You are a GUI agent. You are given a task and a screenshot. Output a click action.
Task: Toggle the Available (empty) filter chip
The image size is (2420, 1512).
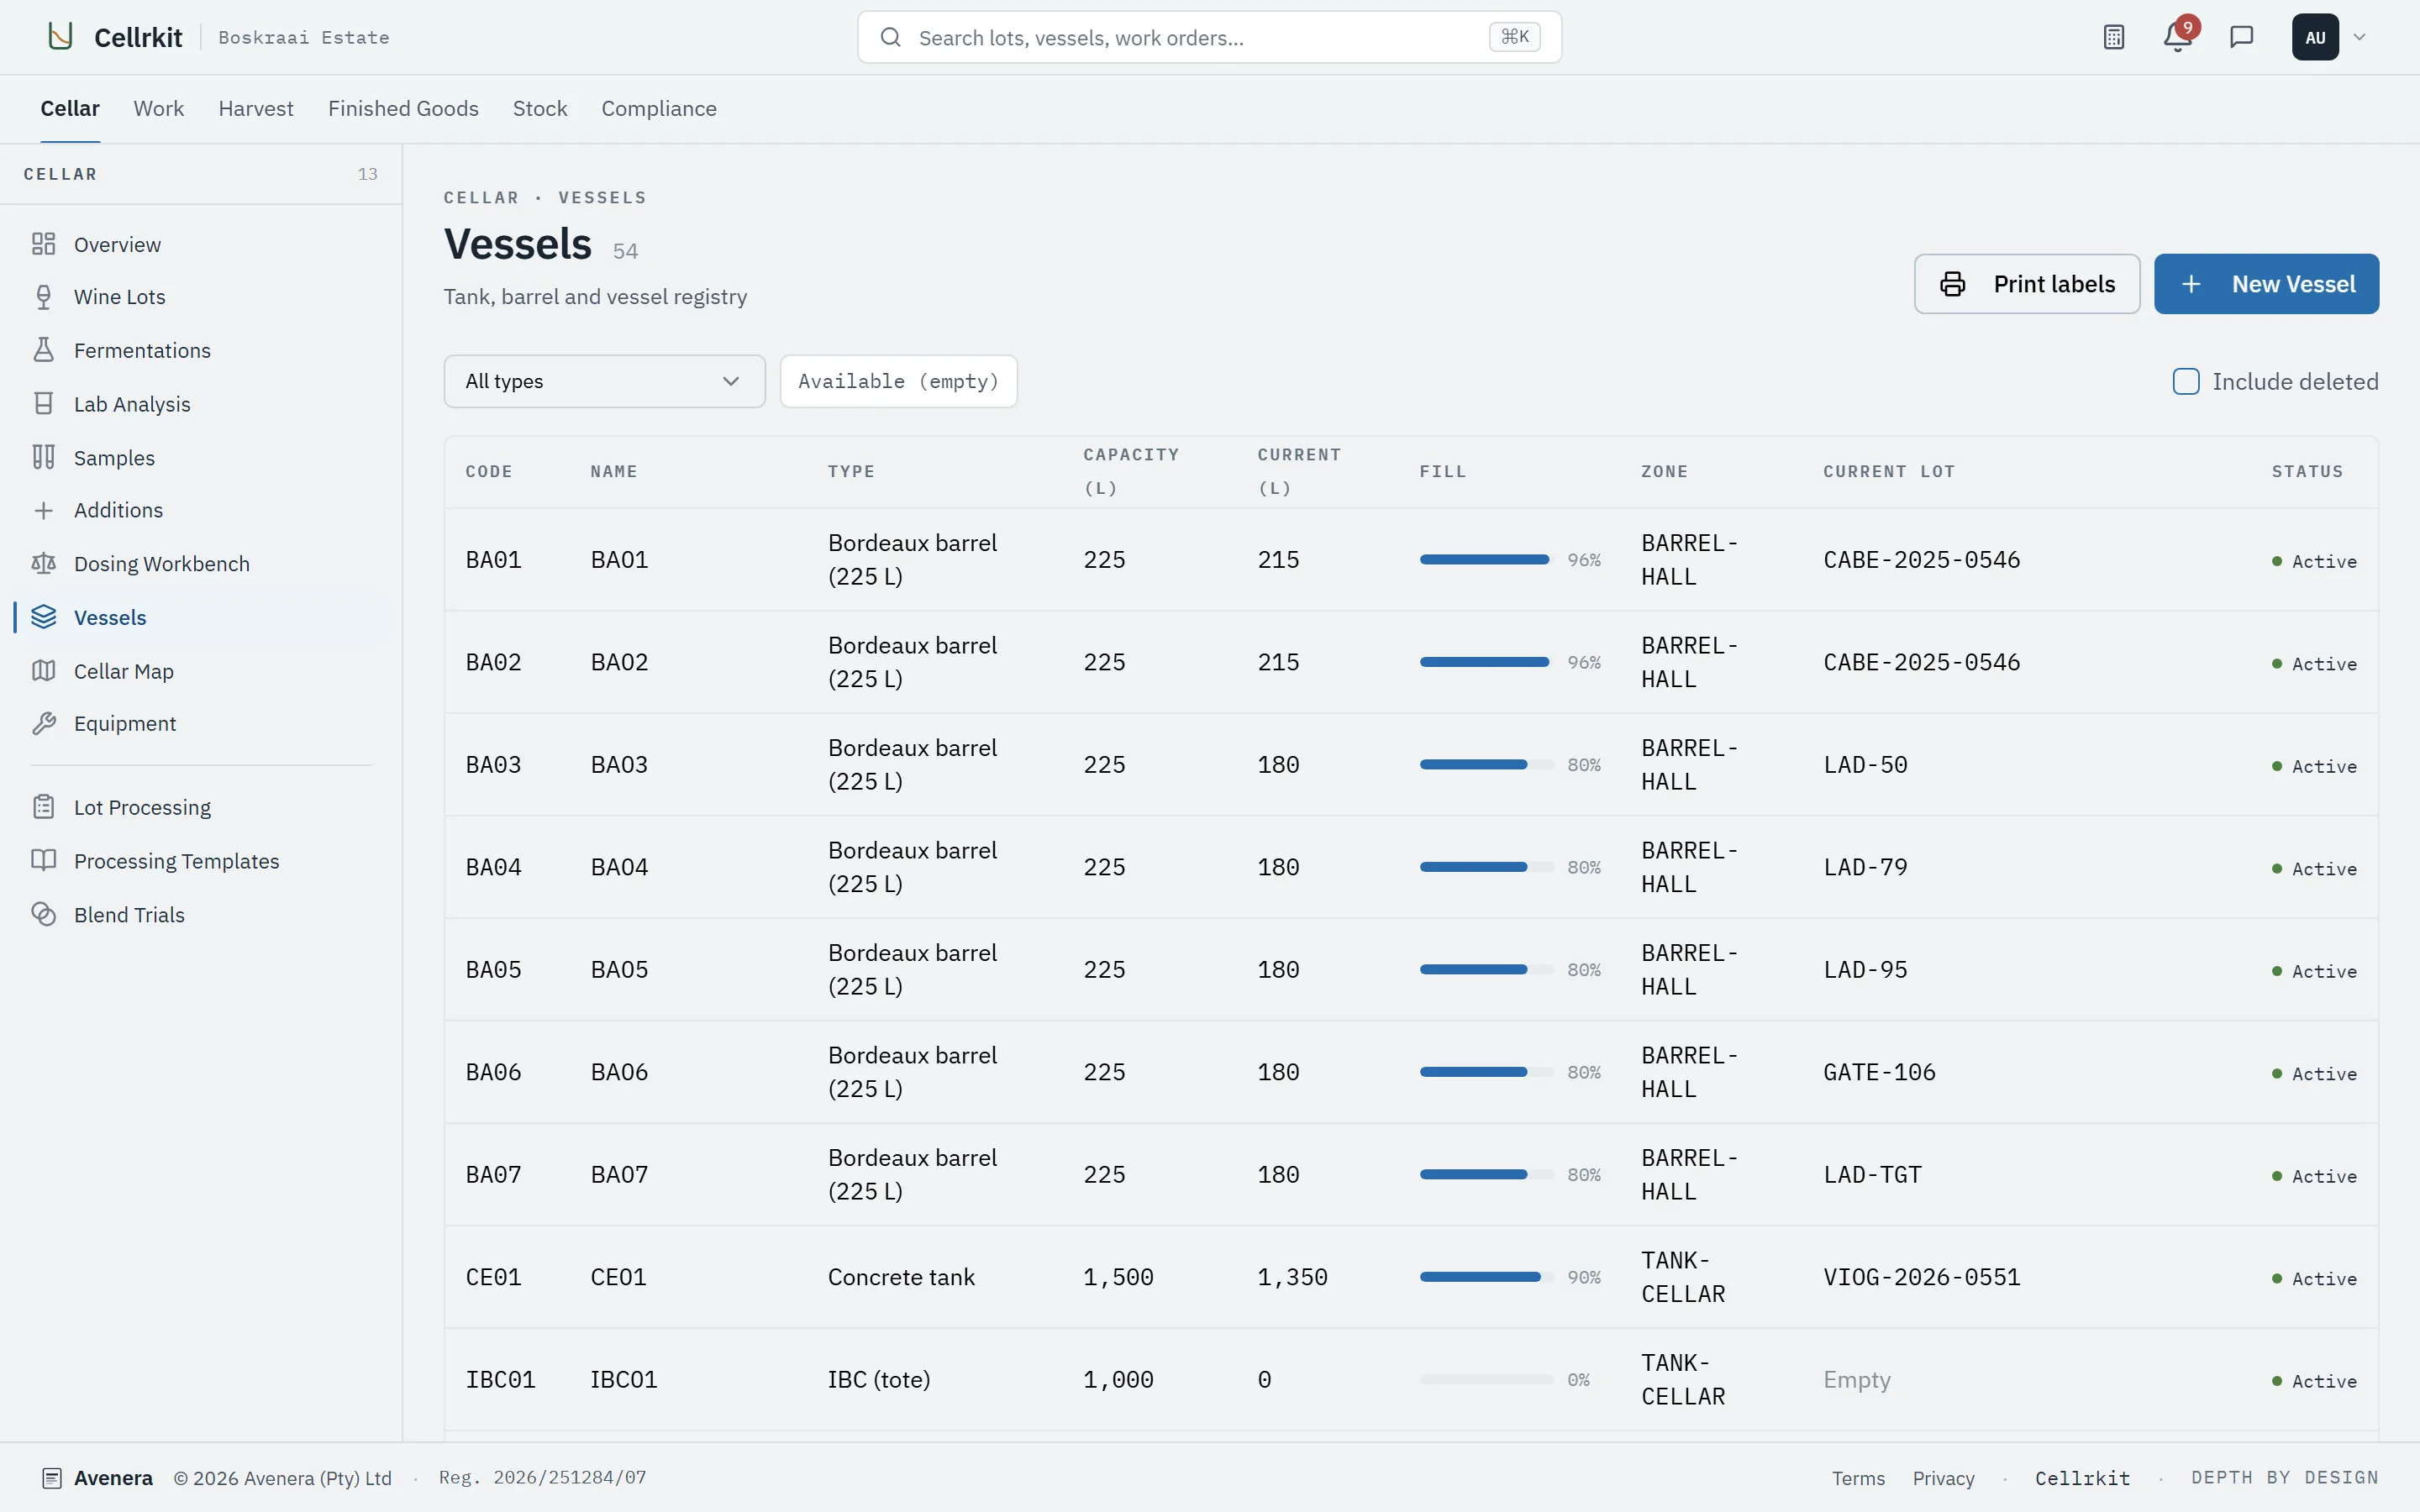pos(898,381)
